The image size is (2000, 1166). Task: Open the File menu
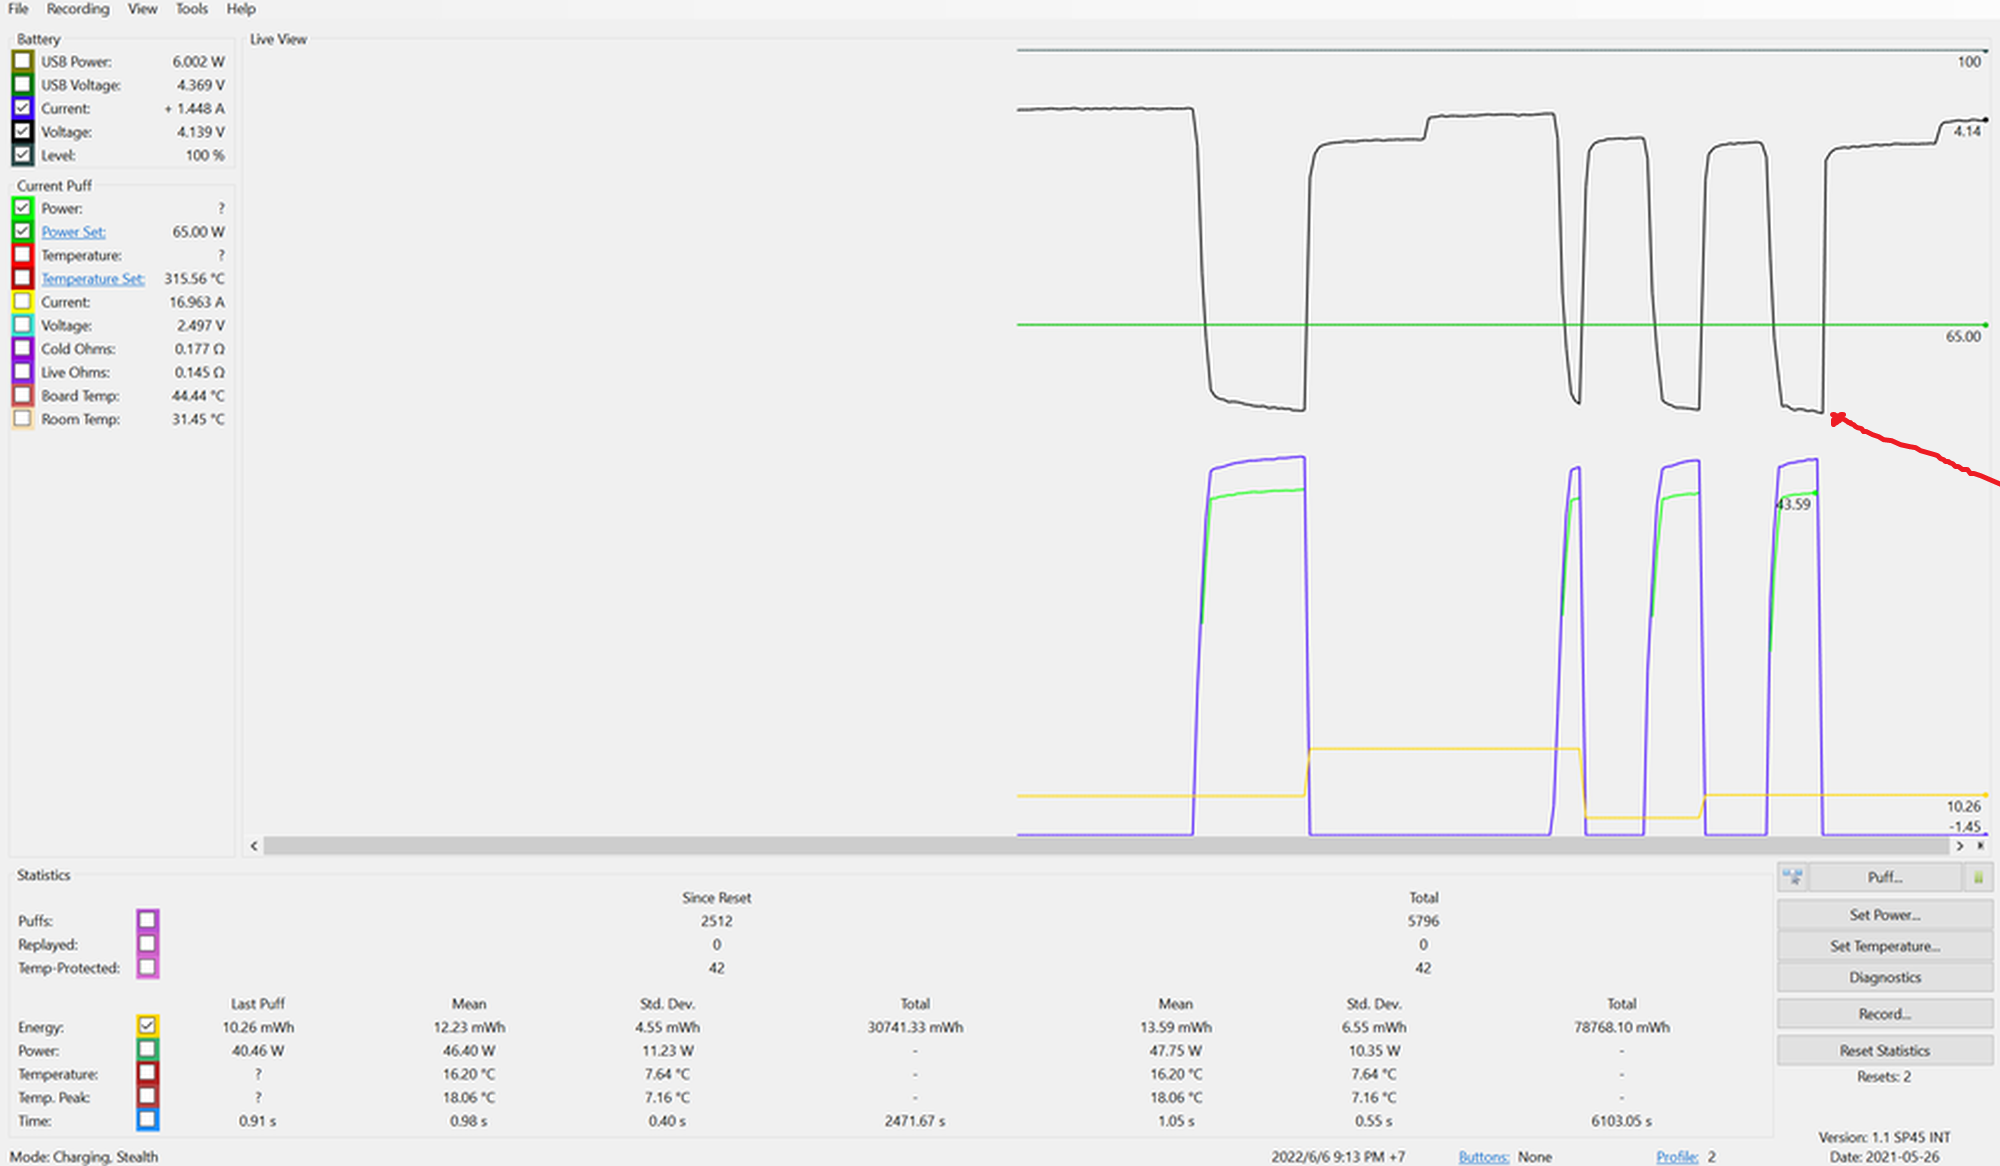(18, 9)
